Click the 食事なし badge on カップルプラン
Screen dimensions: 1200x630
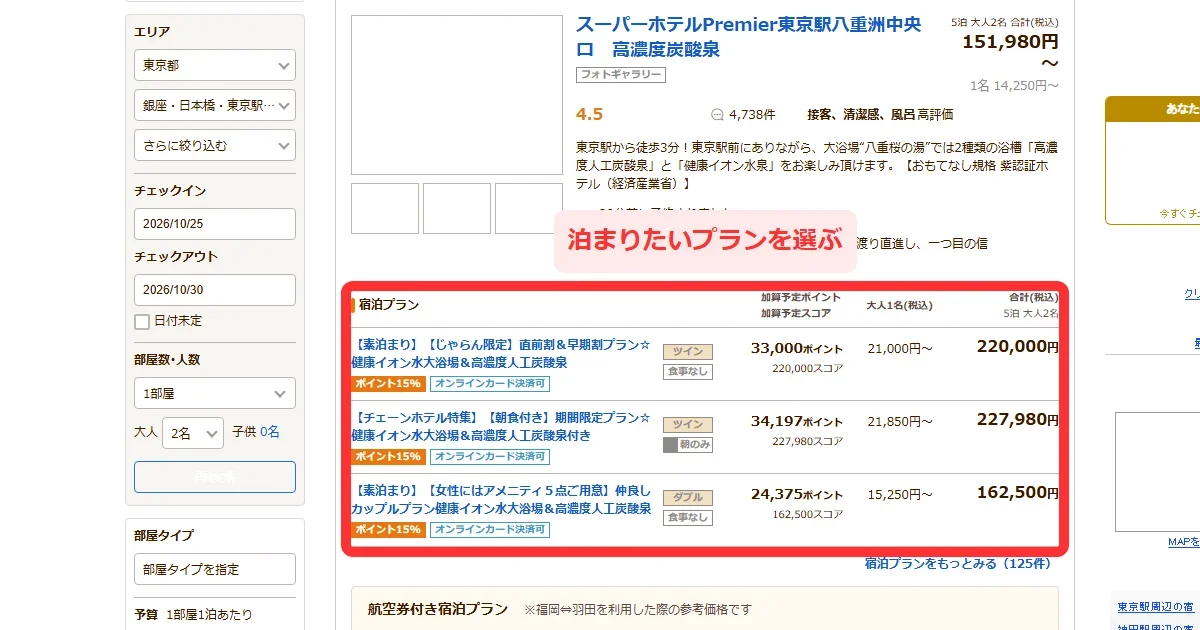[688, 518]
